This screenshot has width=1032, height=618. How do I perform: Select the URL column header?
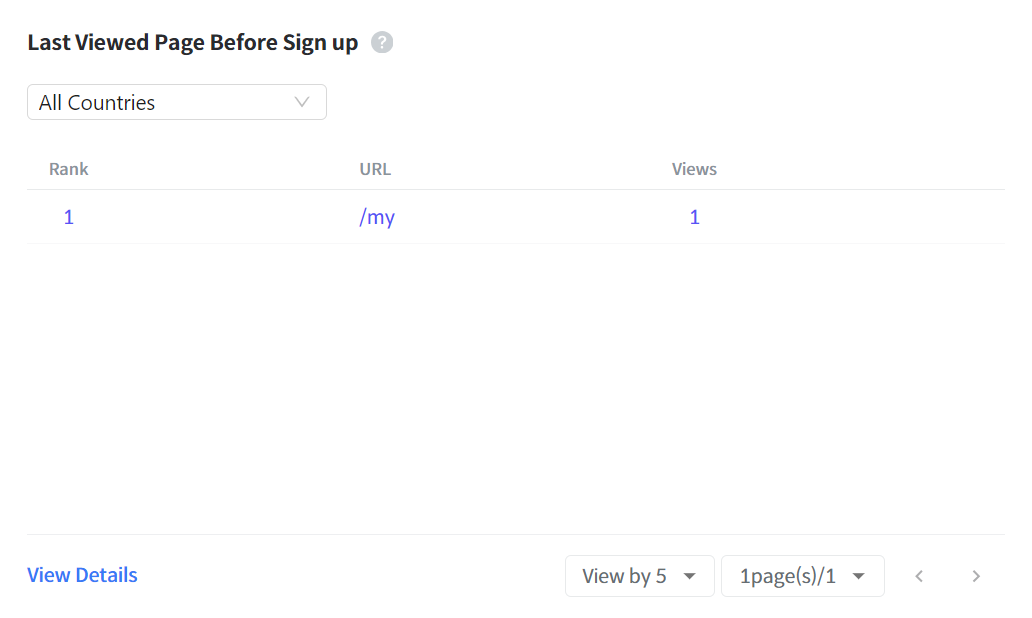pyautogui.click(x=375, y=169)
